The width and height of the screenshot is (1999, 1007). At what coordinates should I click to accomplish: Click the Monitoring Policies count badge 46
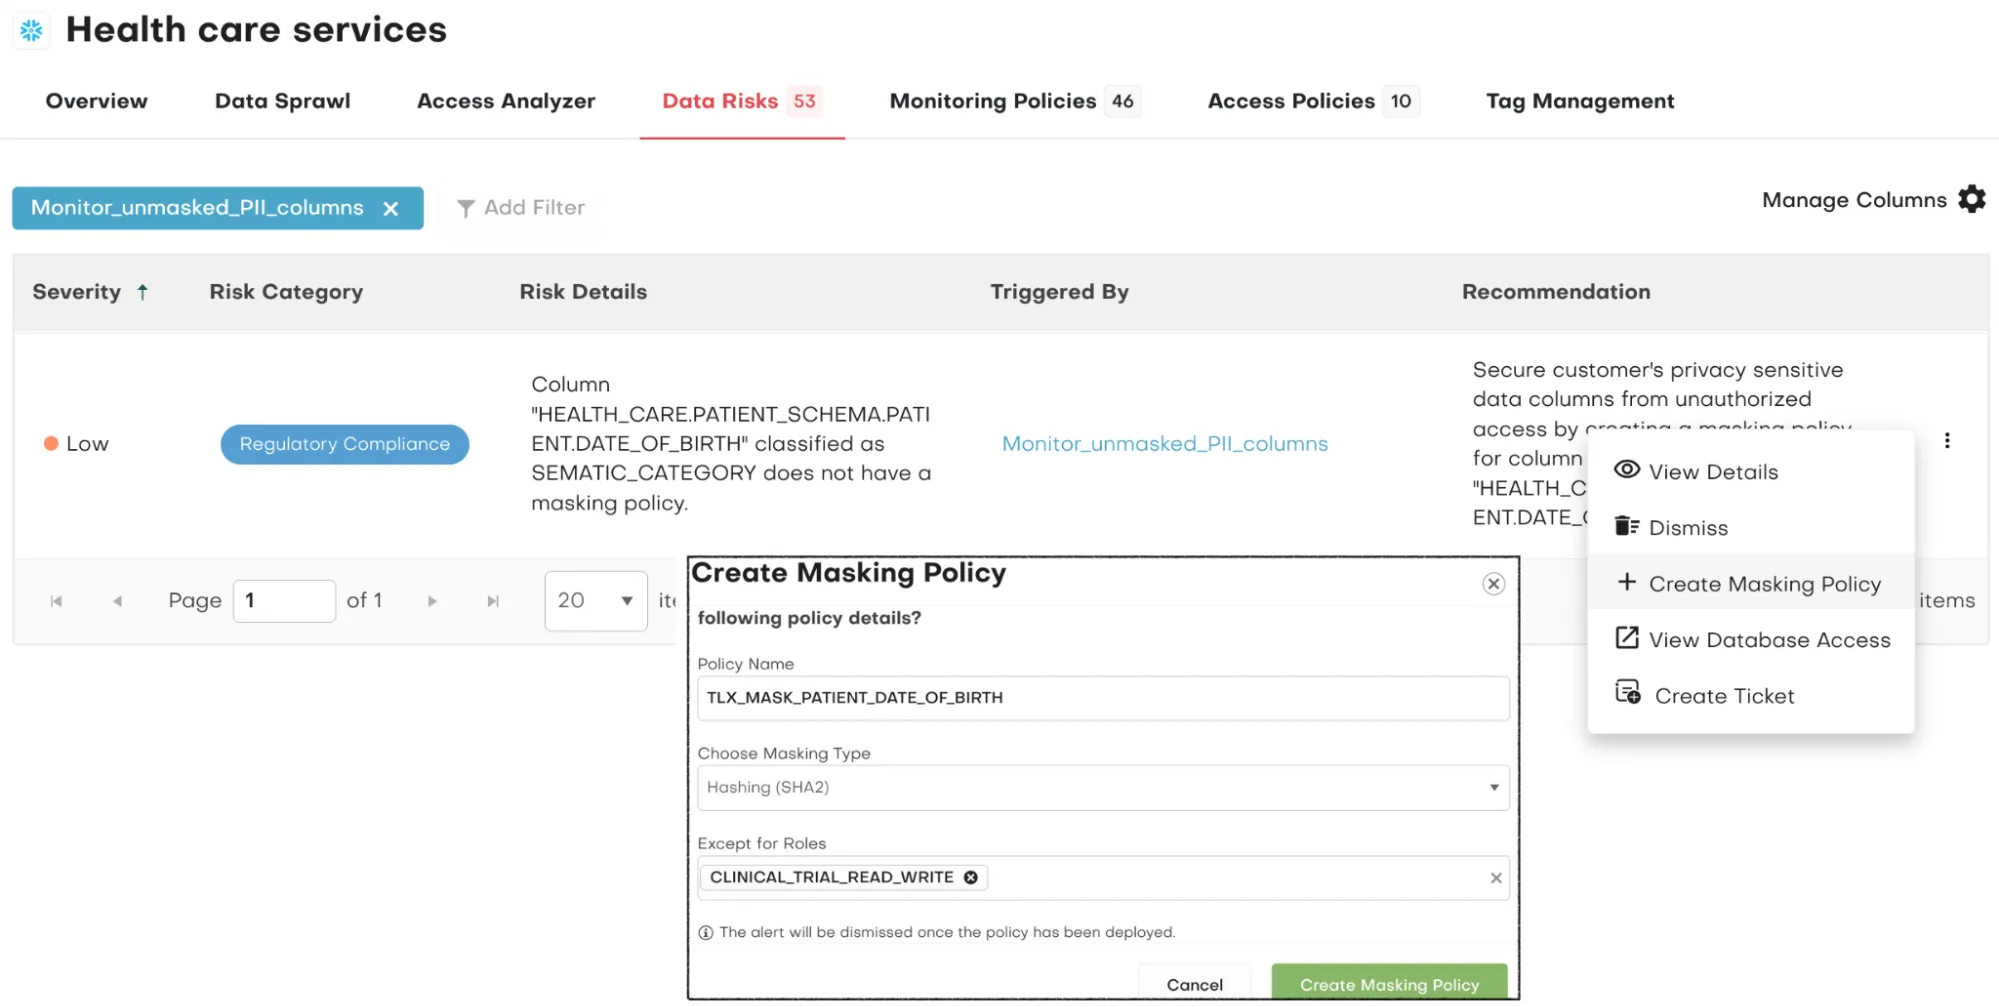coord(1122,101)
